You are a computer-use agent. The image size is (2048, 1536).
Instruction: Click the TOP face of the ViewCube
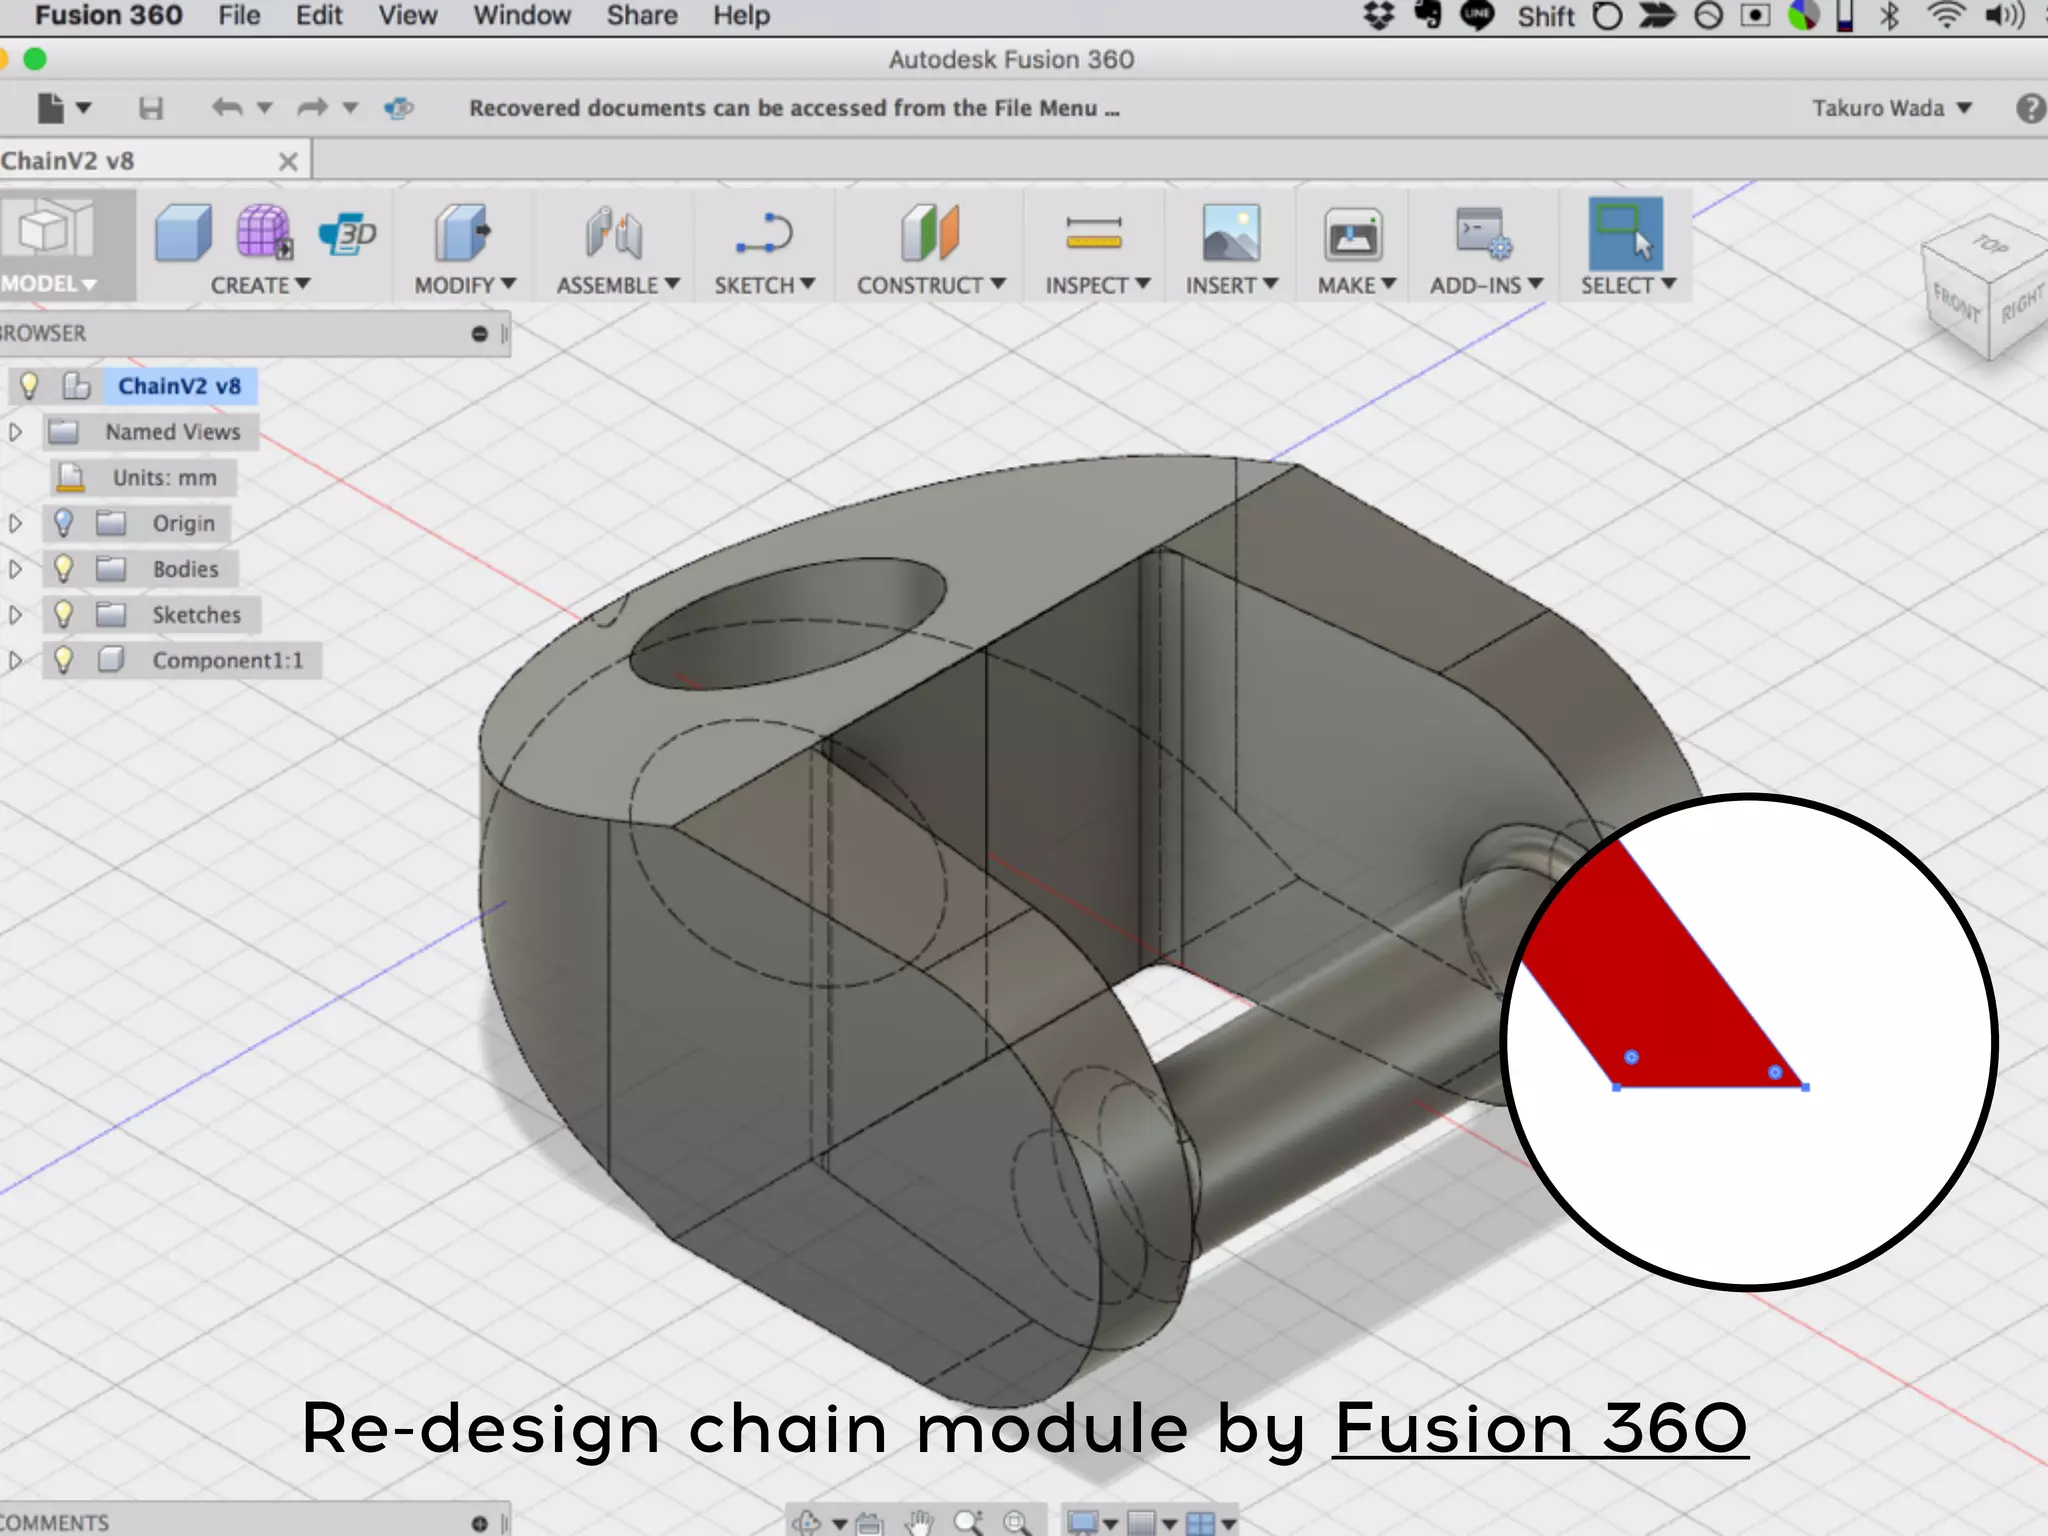coord(1989,244)
